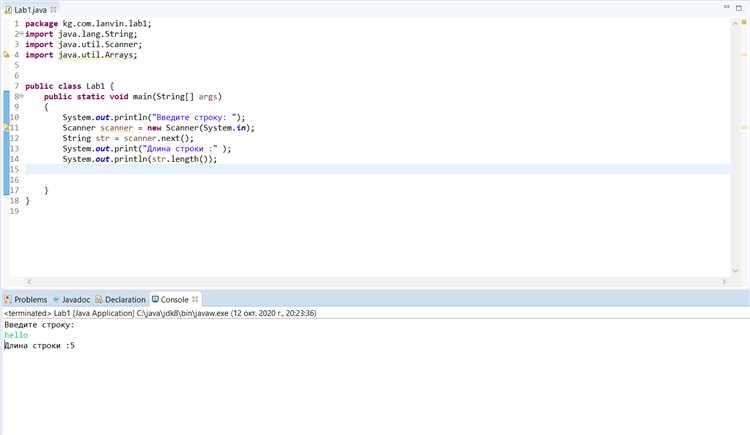
Task: Click the warning marker beside line 11
Action: (x=6, y=128)
